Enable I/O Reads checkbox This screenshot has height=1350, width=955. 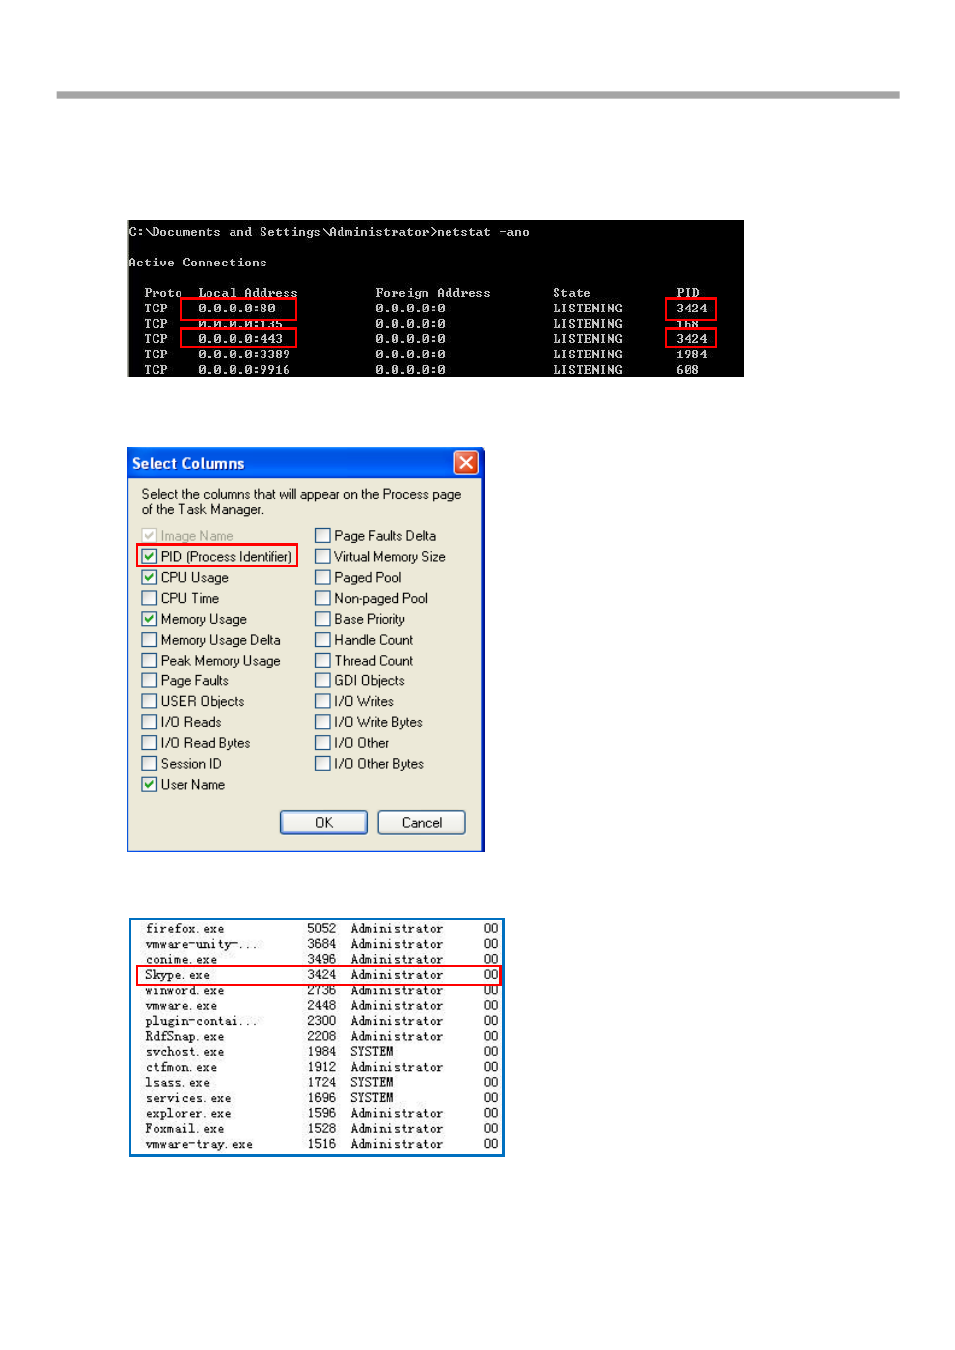[149, 722]
